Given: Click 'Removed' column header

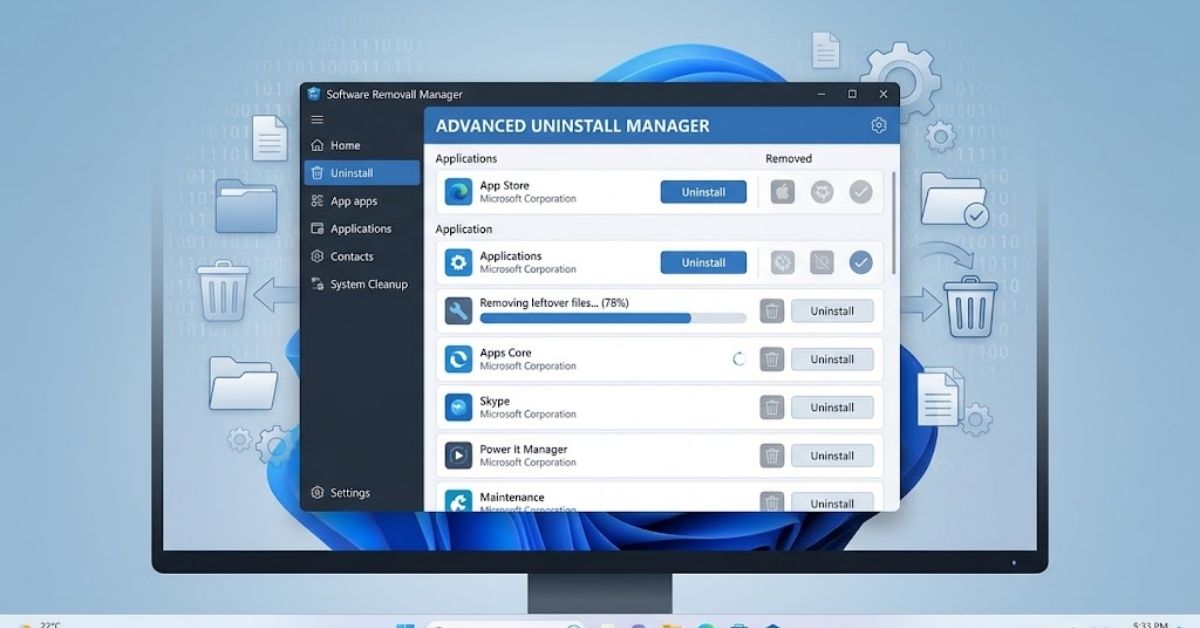Looking at the screenshot, I should (789, 158).
